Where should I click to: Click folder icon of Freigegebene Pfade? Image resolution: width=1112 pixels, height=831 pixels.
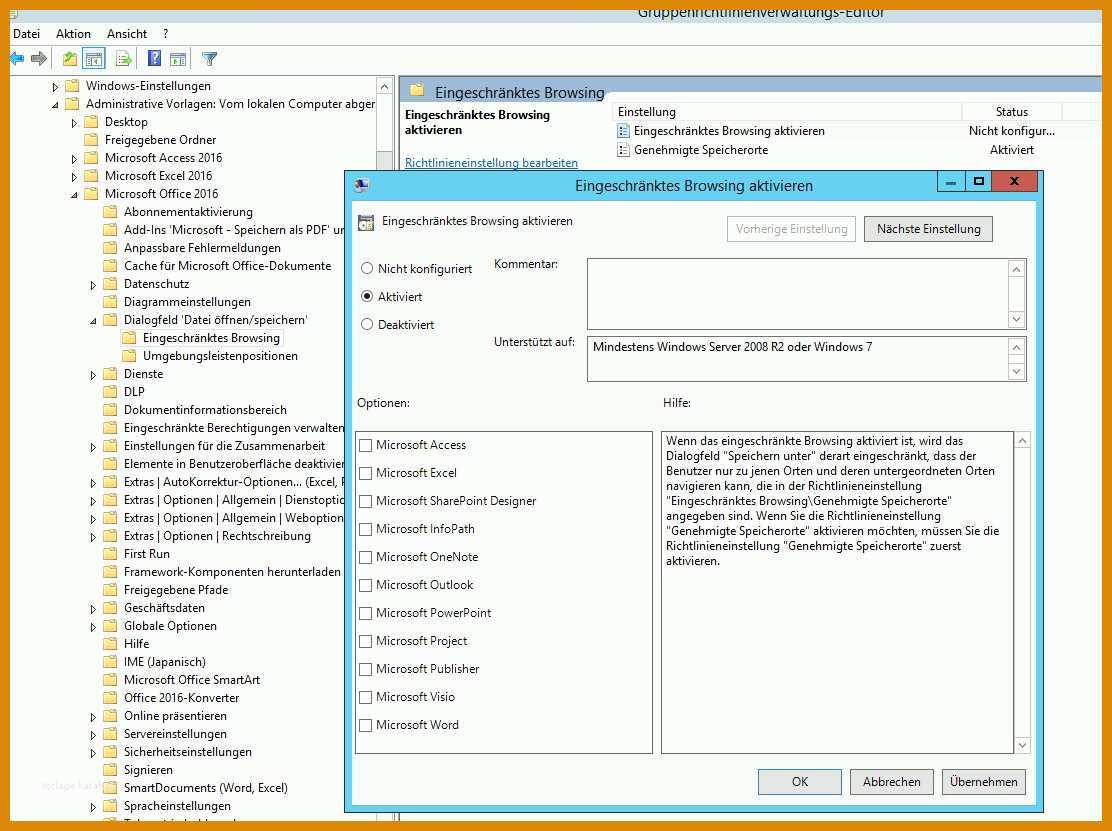(110, 590)
